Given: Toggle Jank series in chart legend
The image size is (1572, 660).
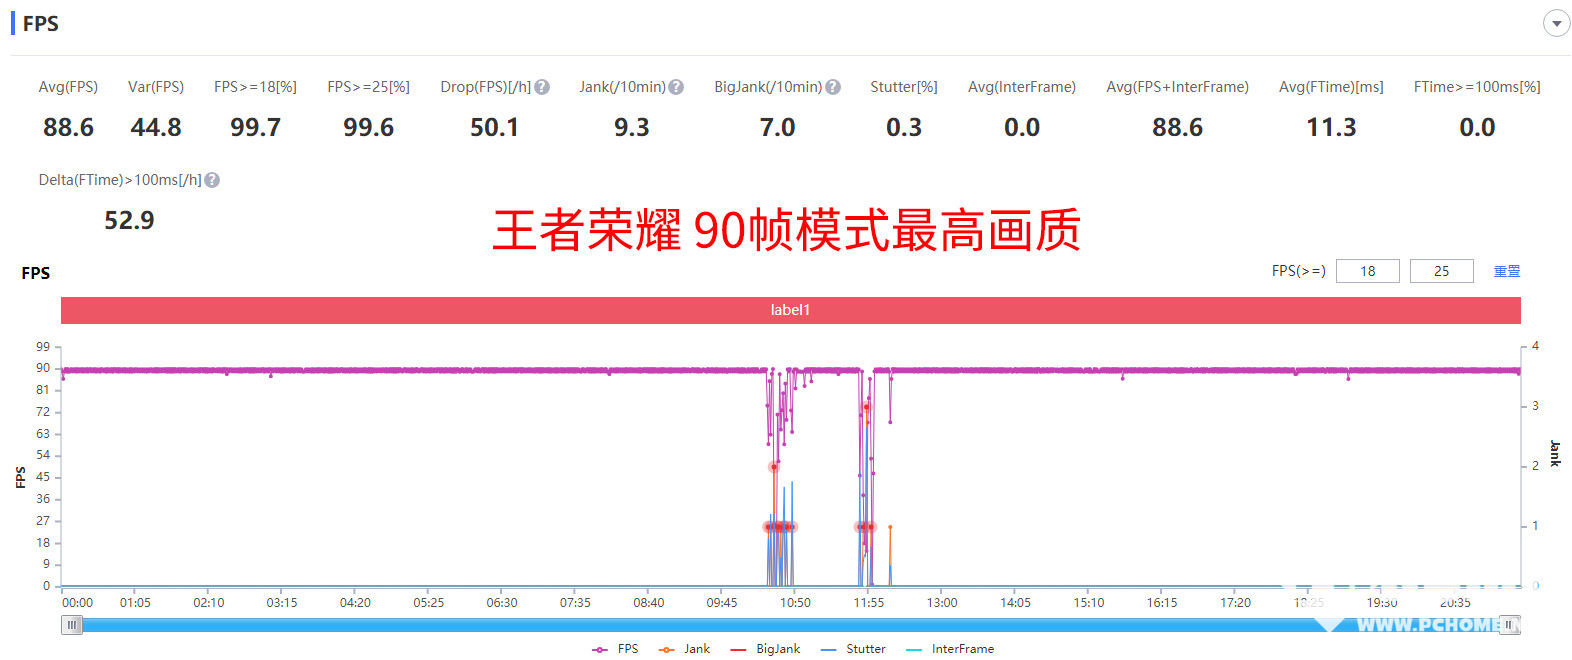Looking at the screenshot, I should click(685, 649).
